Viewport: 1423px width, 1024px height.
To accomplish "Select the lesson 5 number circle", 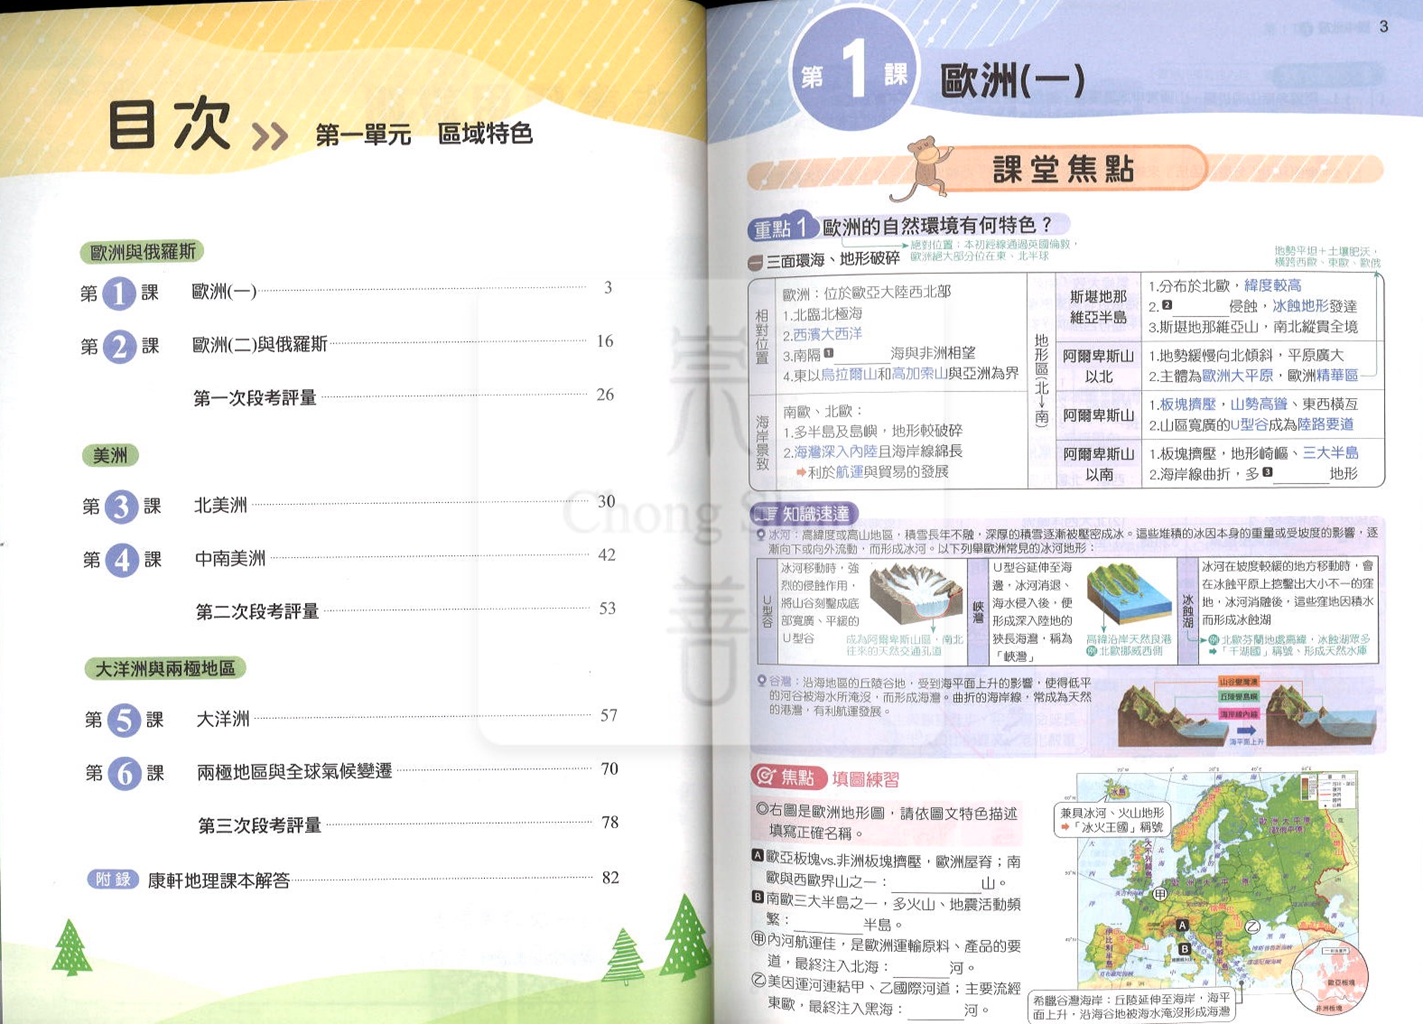I will (x=124, y=720).
